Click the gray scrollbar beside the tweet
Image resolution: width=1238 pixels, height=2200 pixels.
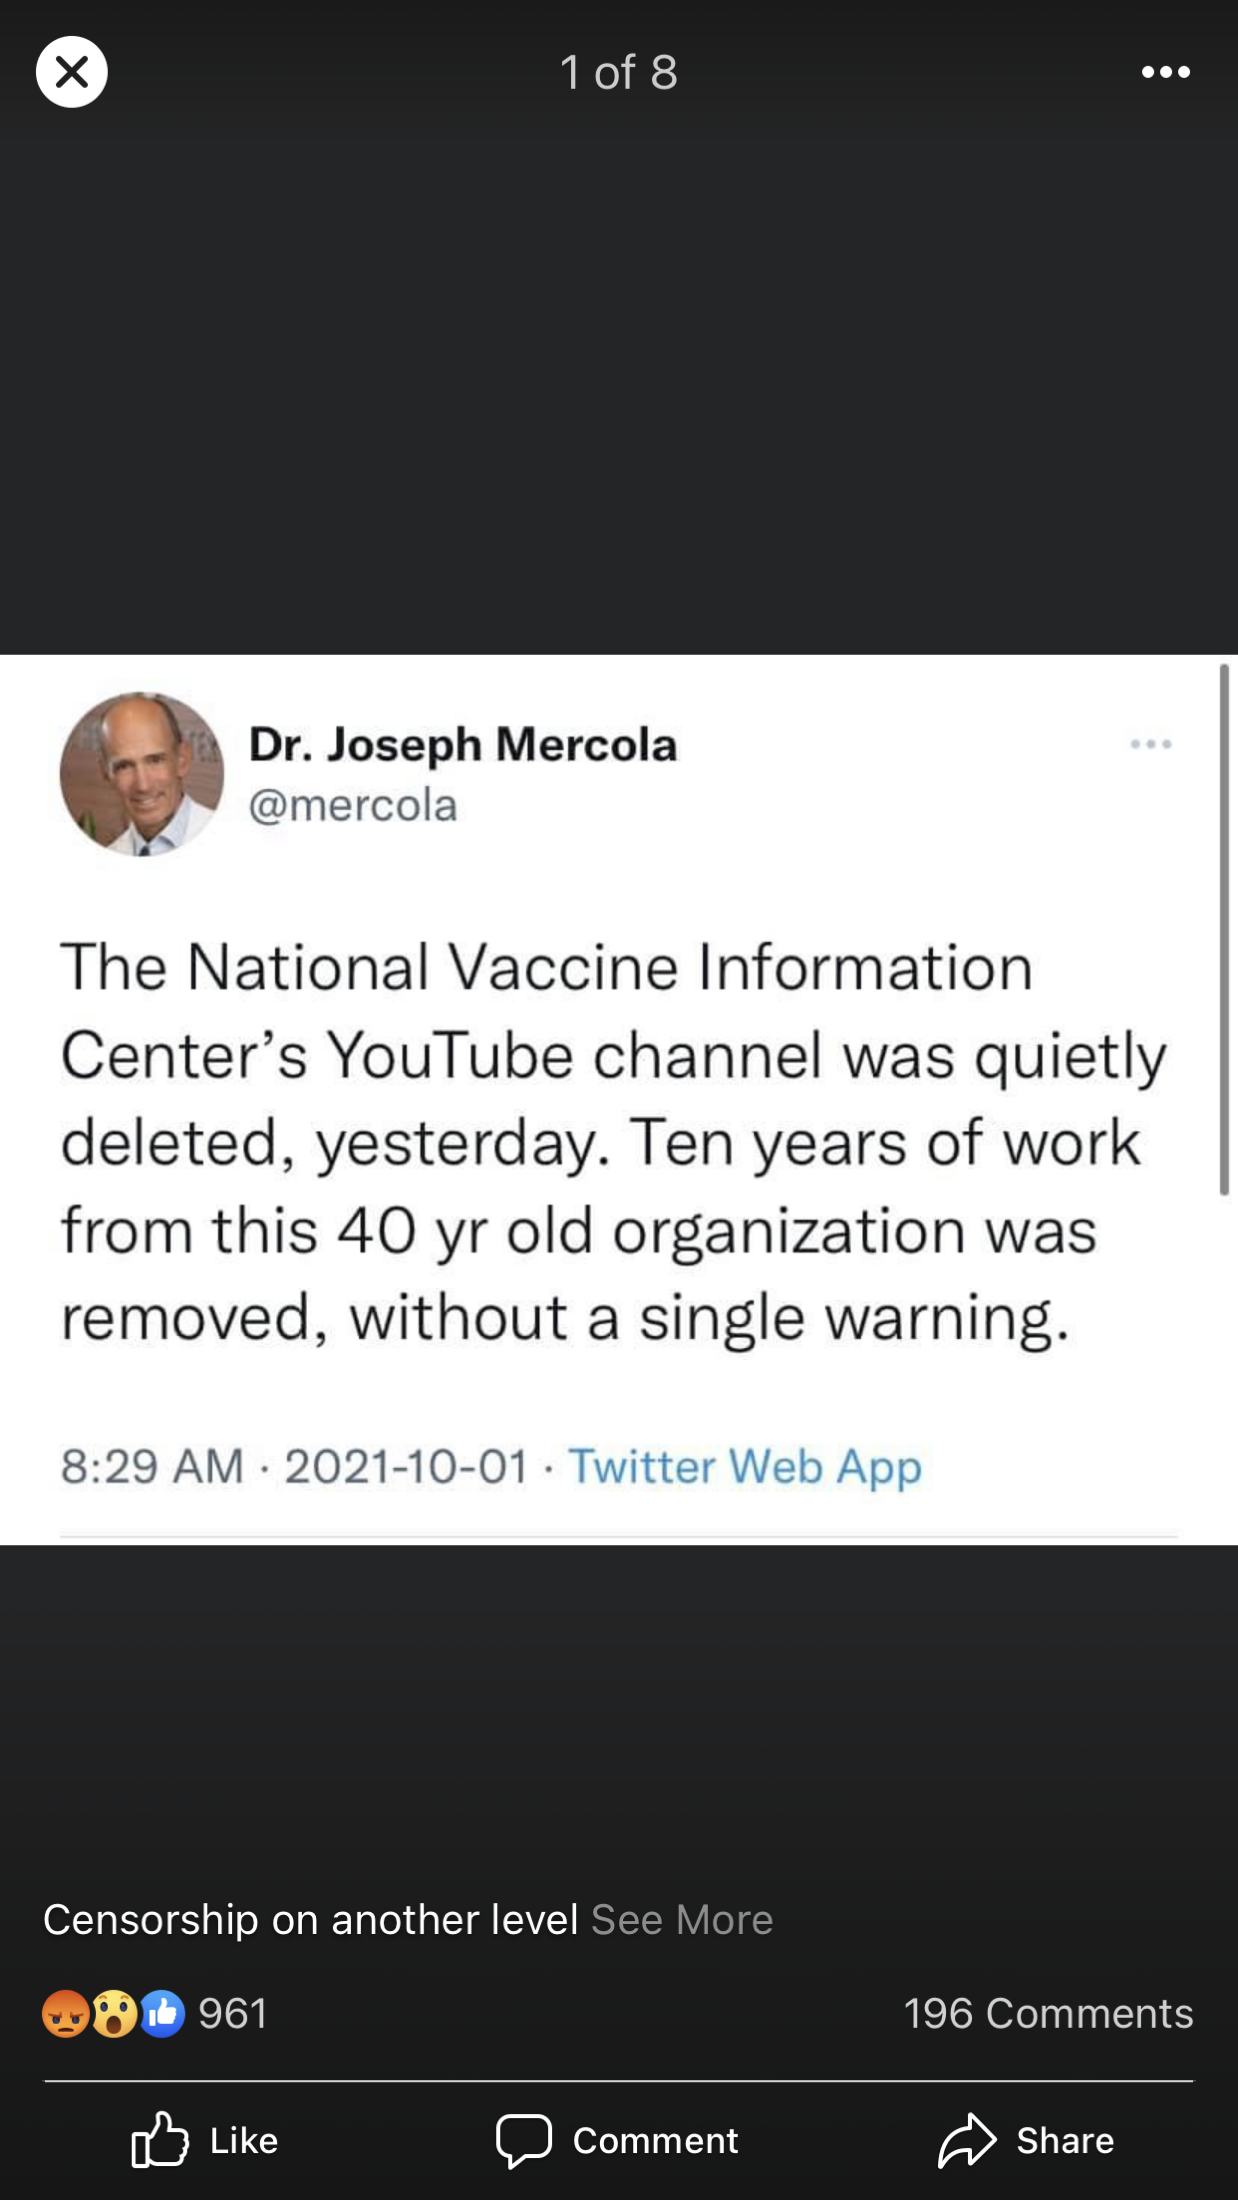(1224, 930)
